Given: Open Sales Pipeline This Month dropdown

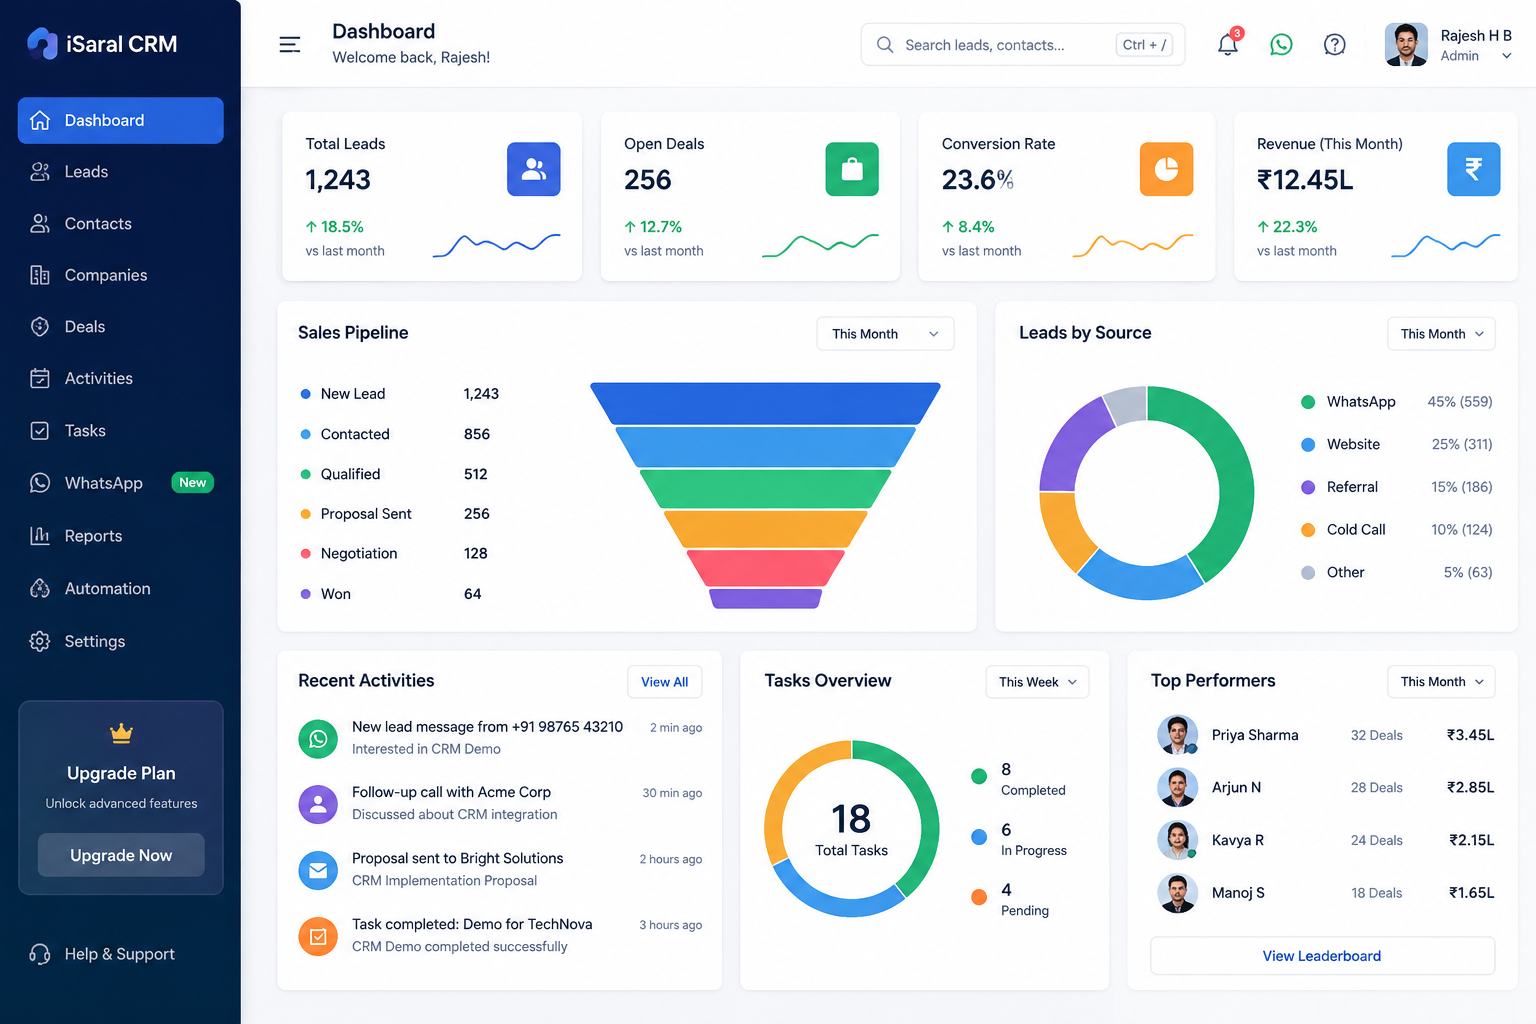Looking at the screenshot, I should (885, 334).
